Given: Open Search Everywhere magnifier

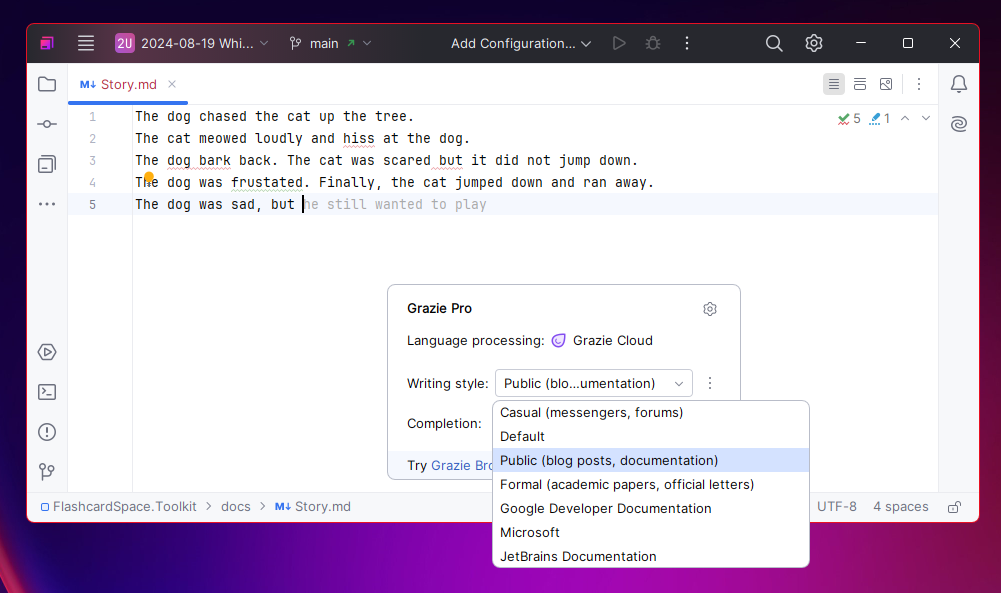Looking at the screenshot, I should pos(774,43).
